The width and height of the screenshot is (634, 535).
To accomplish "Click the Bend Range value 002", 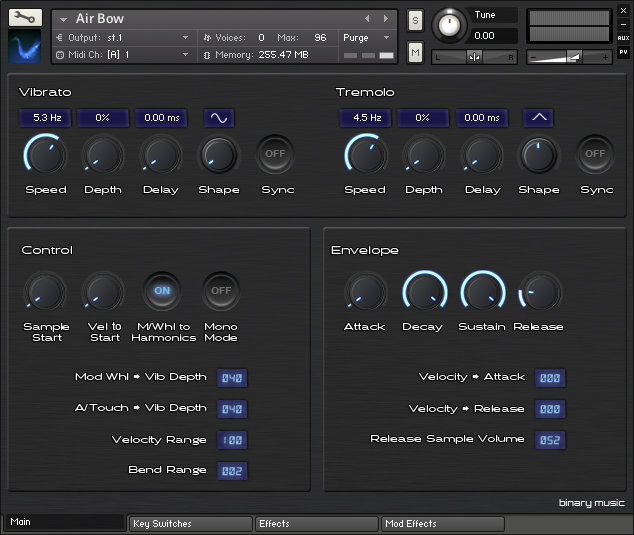I will [x=232, y=471].
